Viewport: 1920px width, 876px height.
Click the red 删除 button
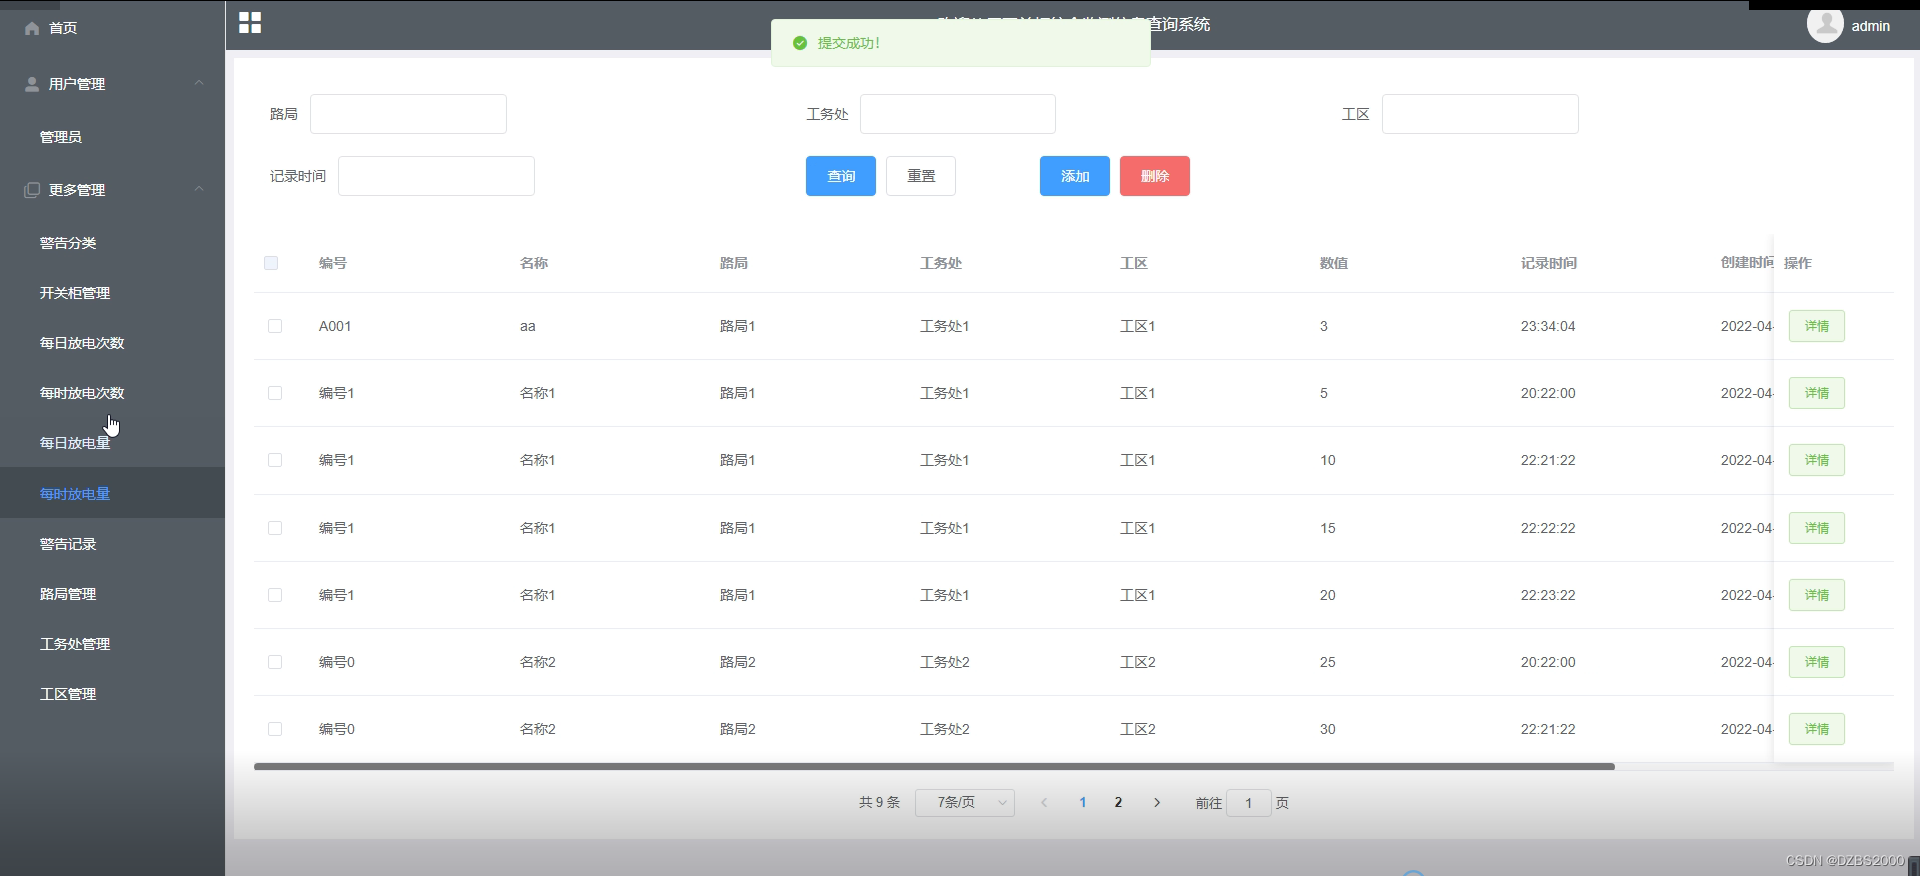(1155, 176)
